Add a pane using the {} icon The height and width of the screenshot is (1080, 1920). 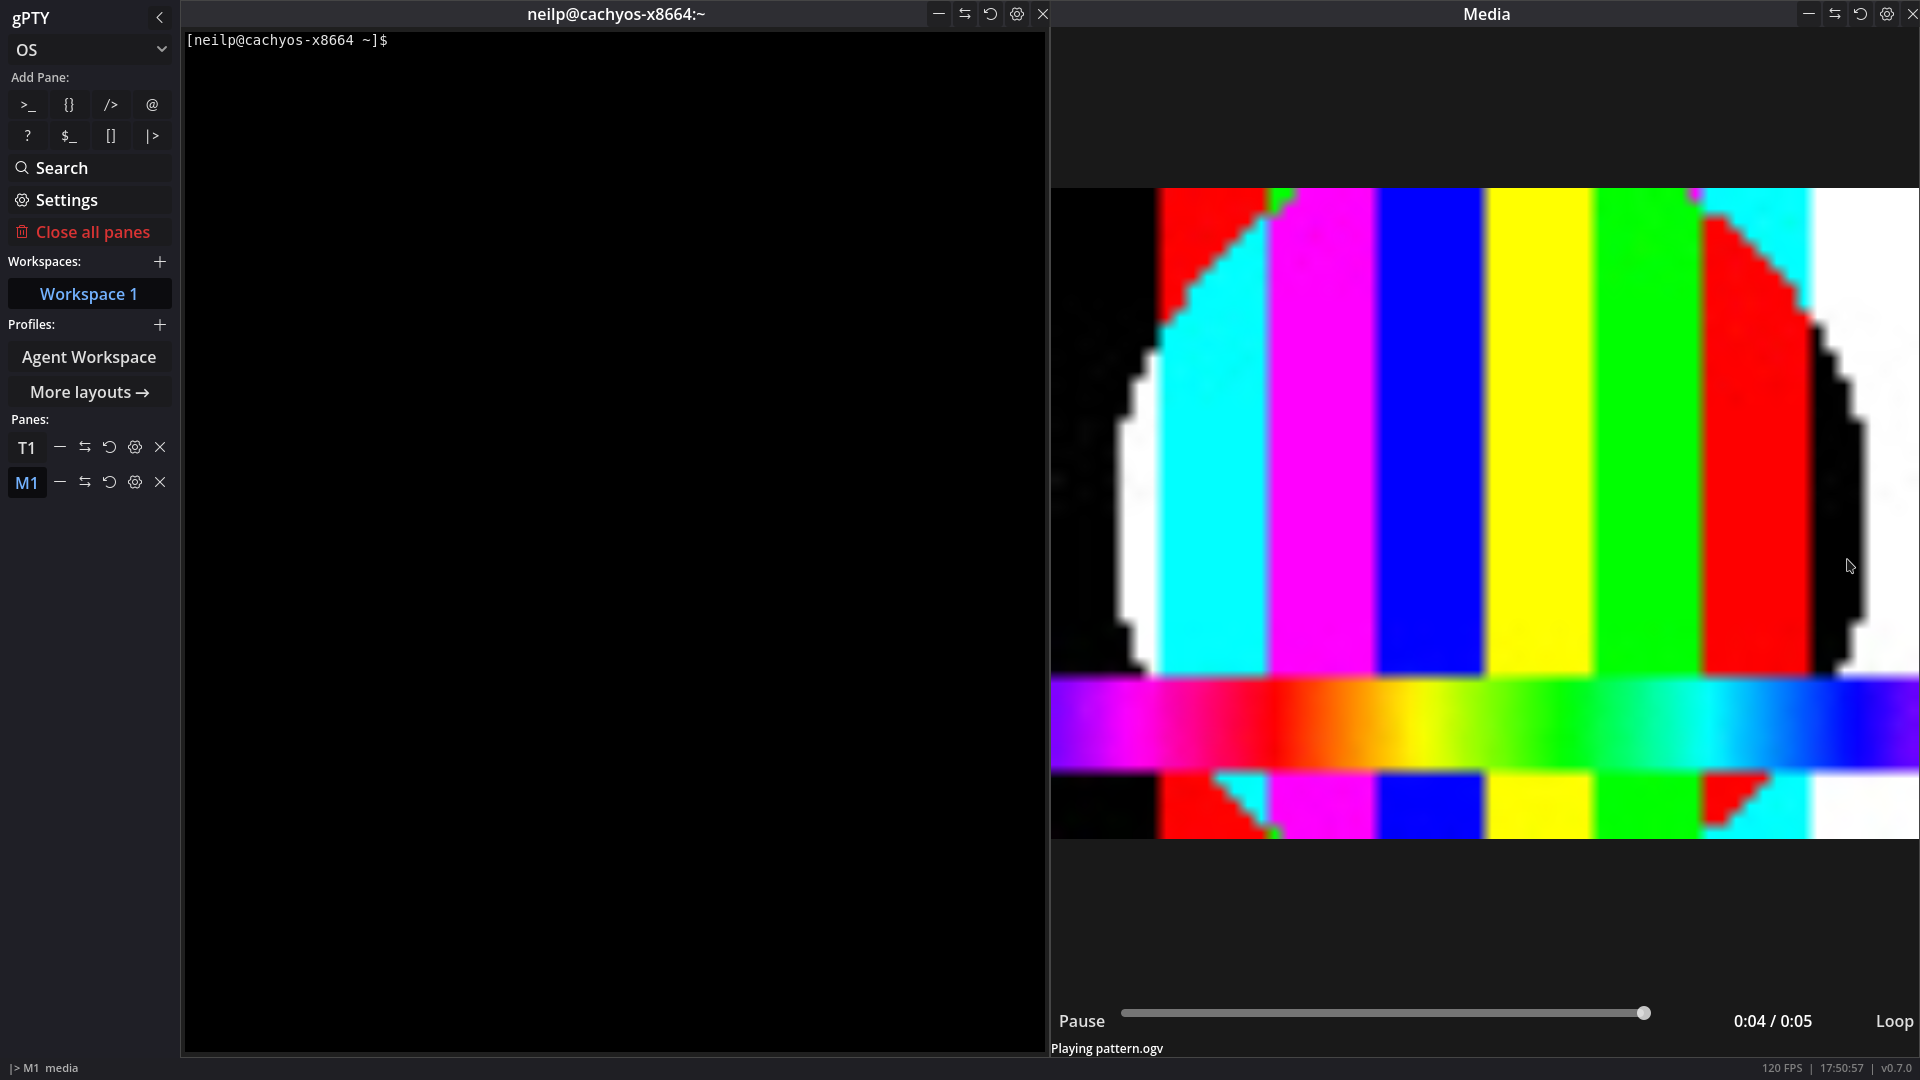tap(69, 105)
